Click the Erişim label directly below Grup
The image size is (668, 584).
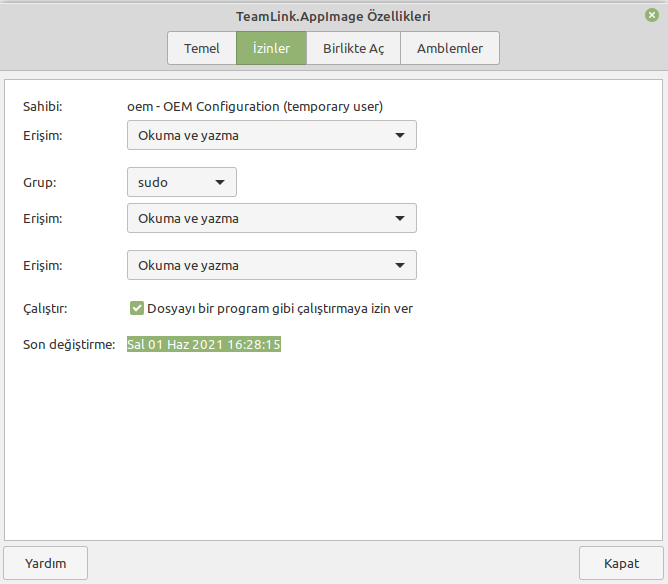pos(43,218)
